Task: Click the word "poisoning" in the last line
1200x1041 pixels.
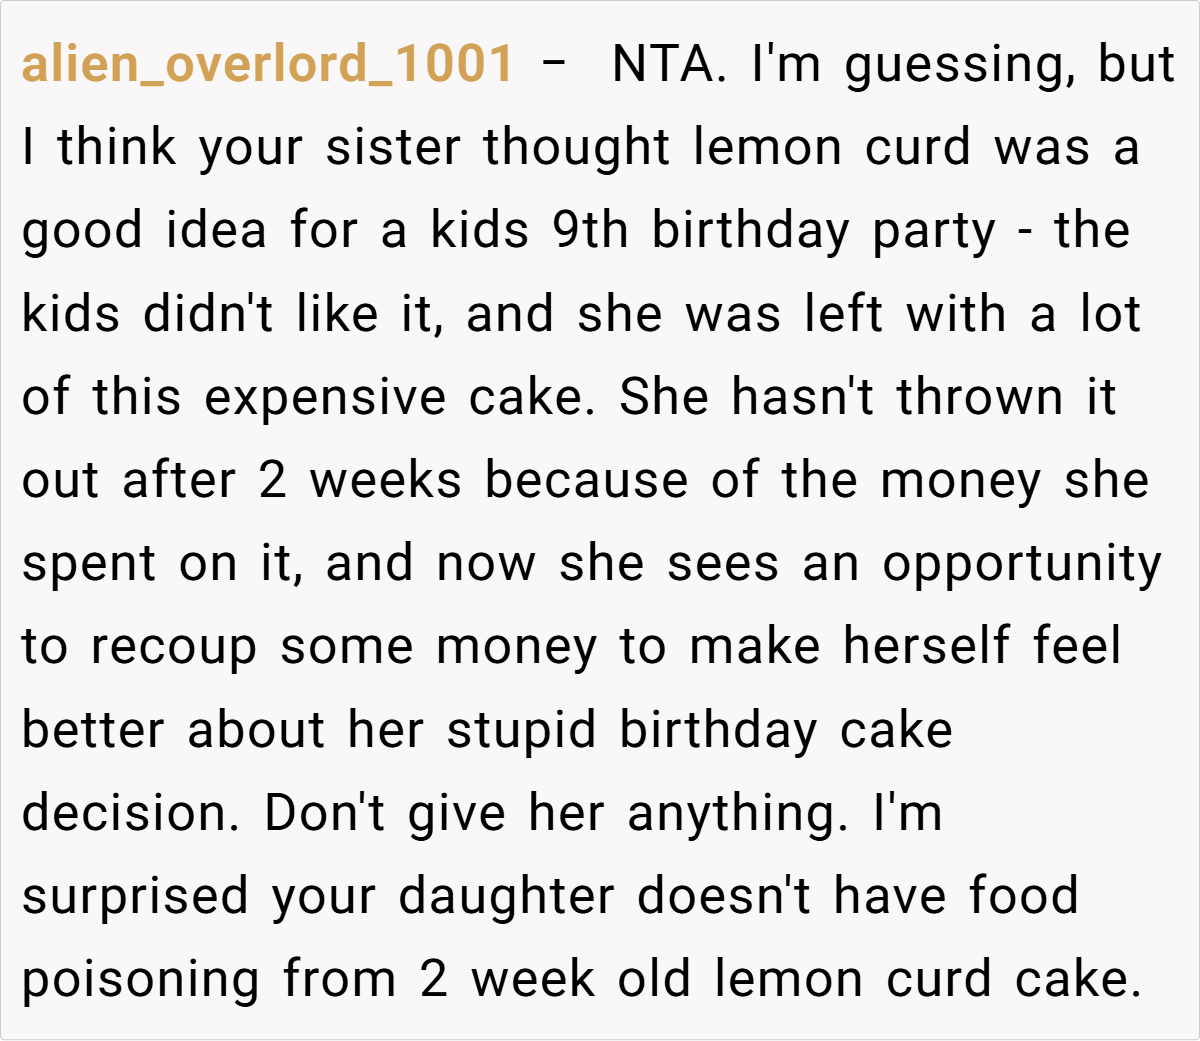Action: pyautogui.click(x=141, y=980)
